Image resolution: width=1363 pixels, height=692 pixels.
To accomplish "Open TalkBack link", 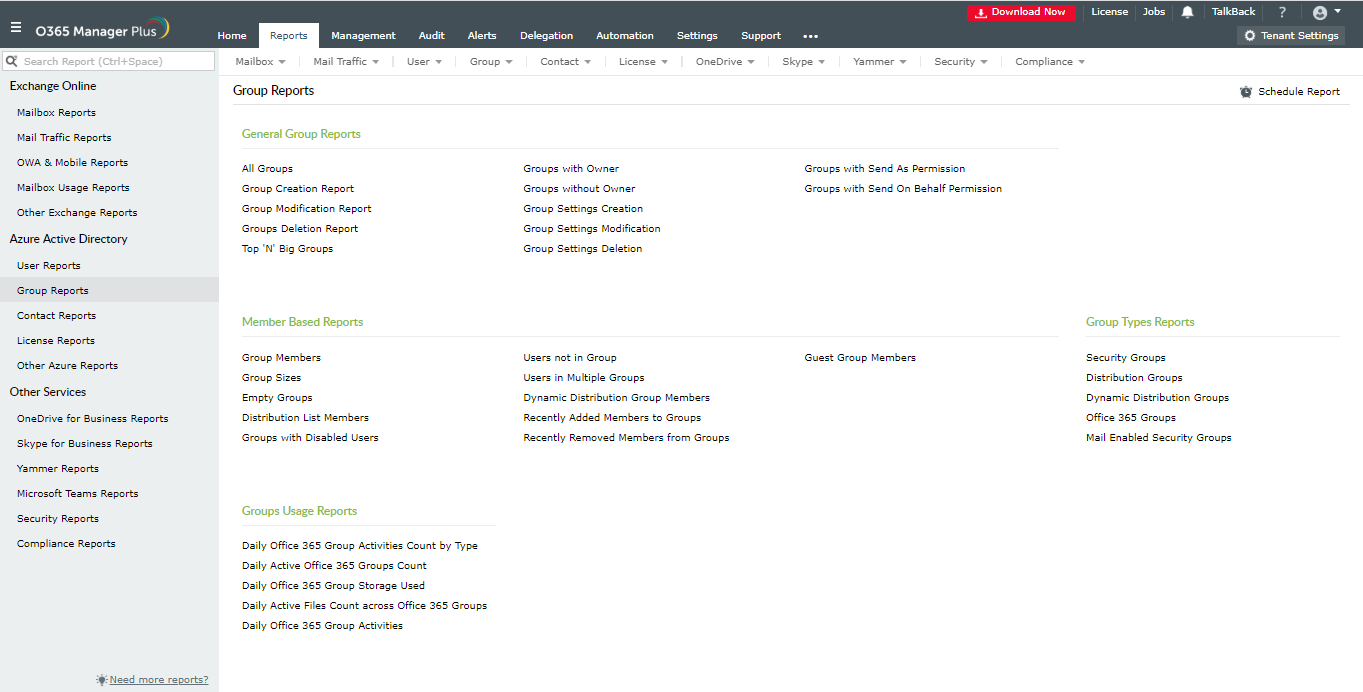I will [x=1233, y=12].
